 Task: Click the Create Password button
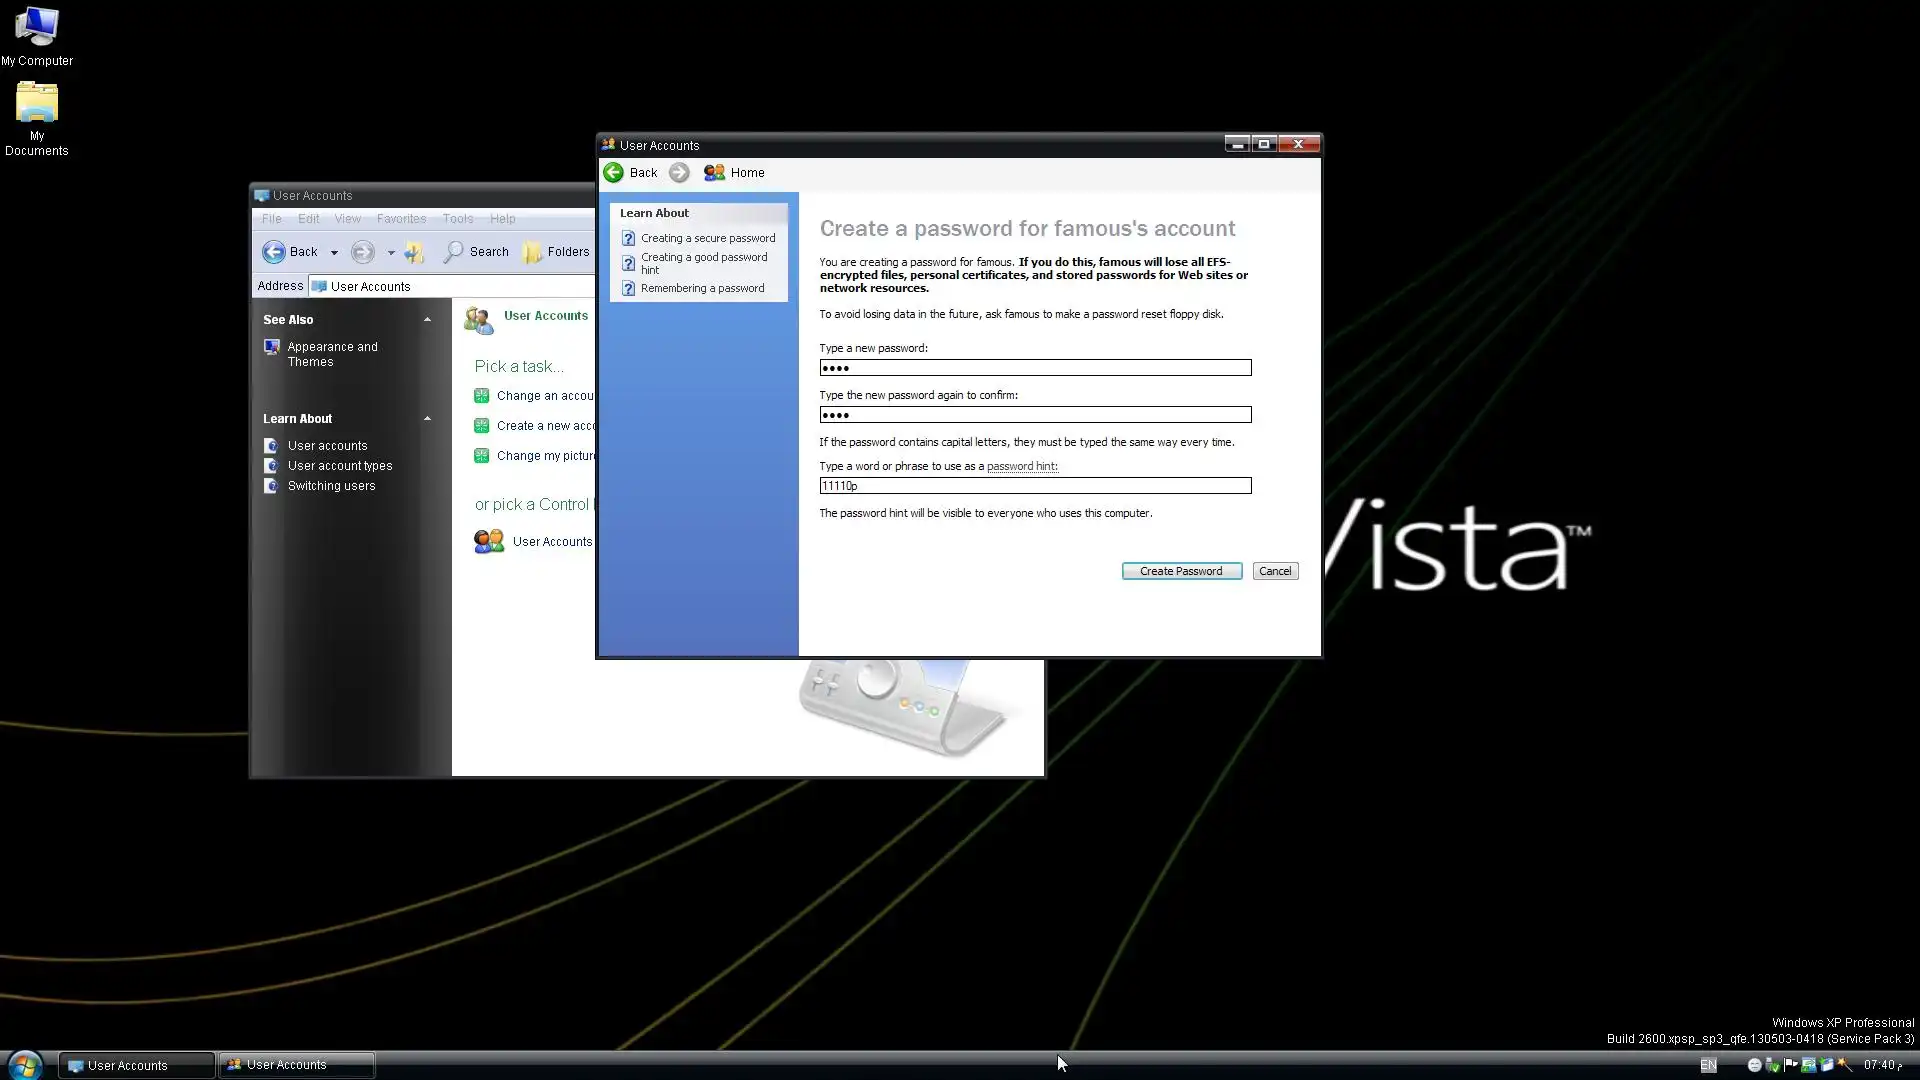click(1181, 571)
